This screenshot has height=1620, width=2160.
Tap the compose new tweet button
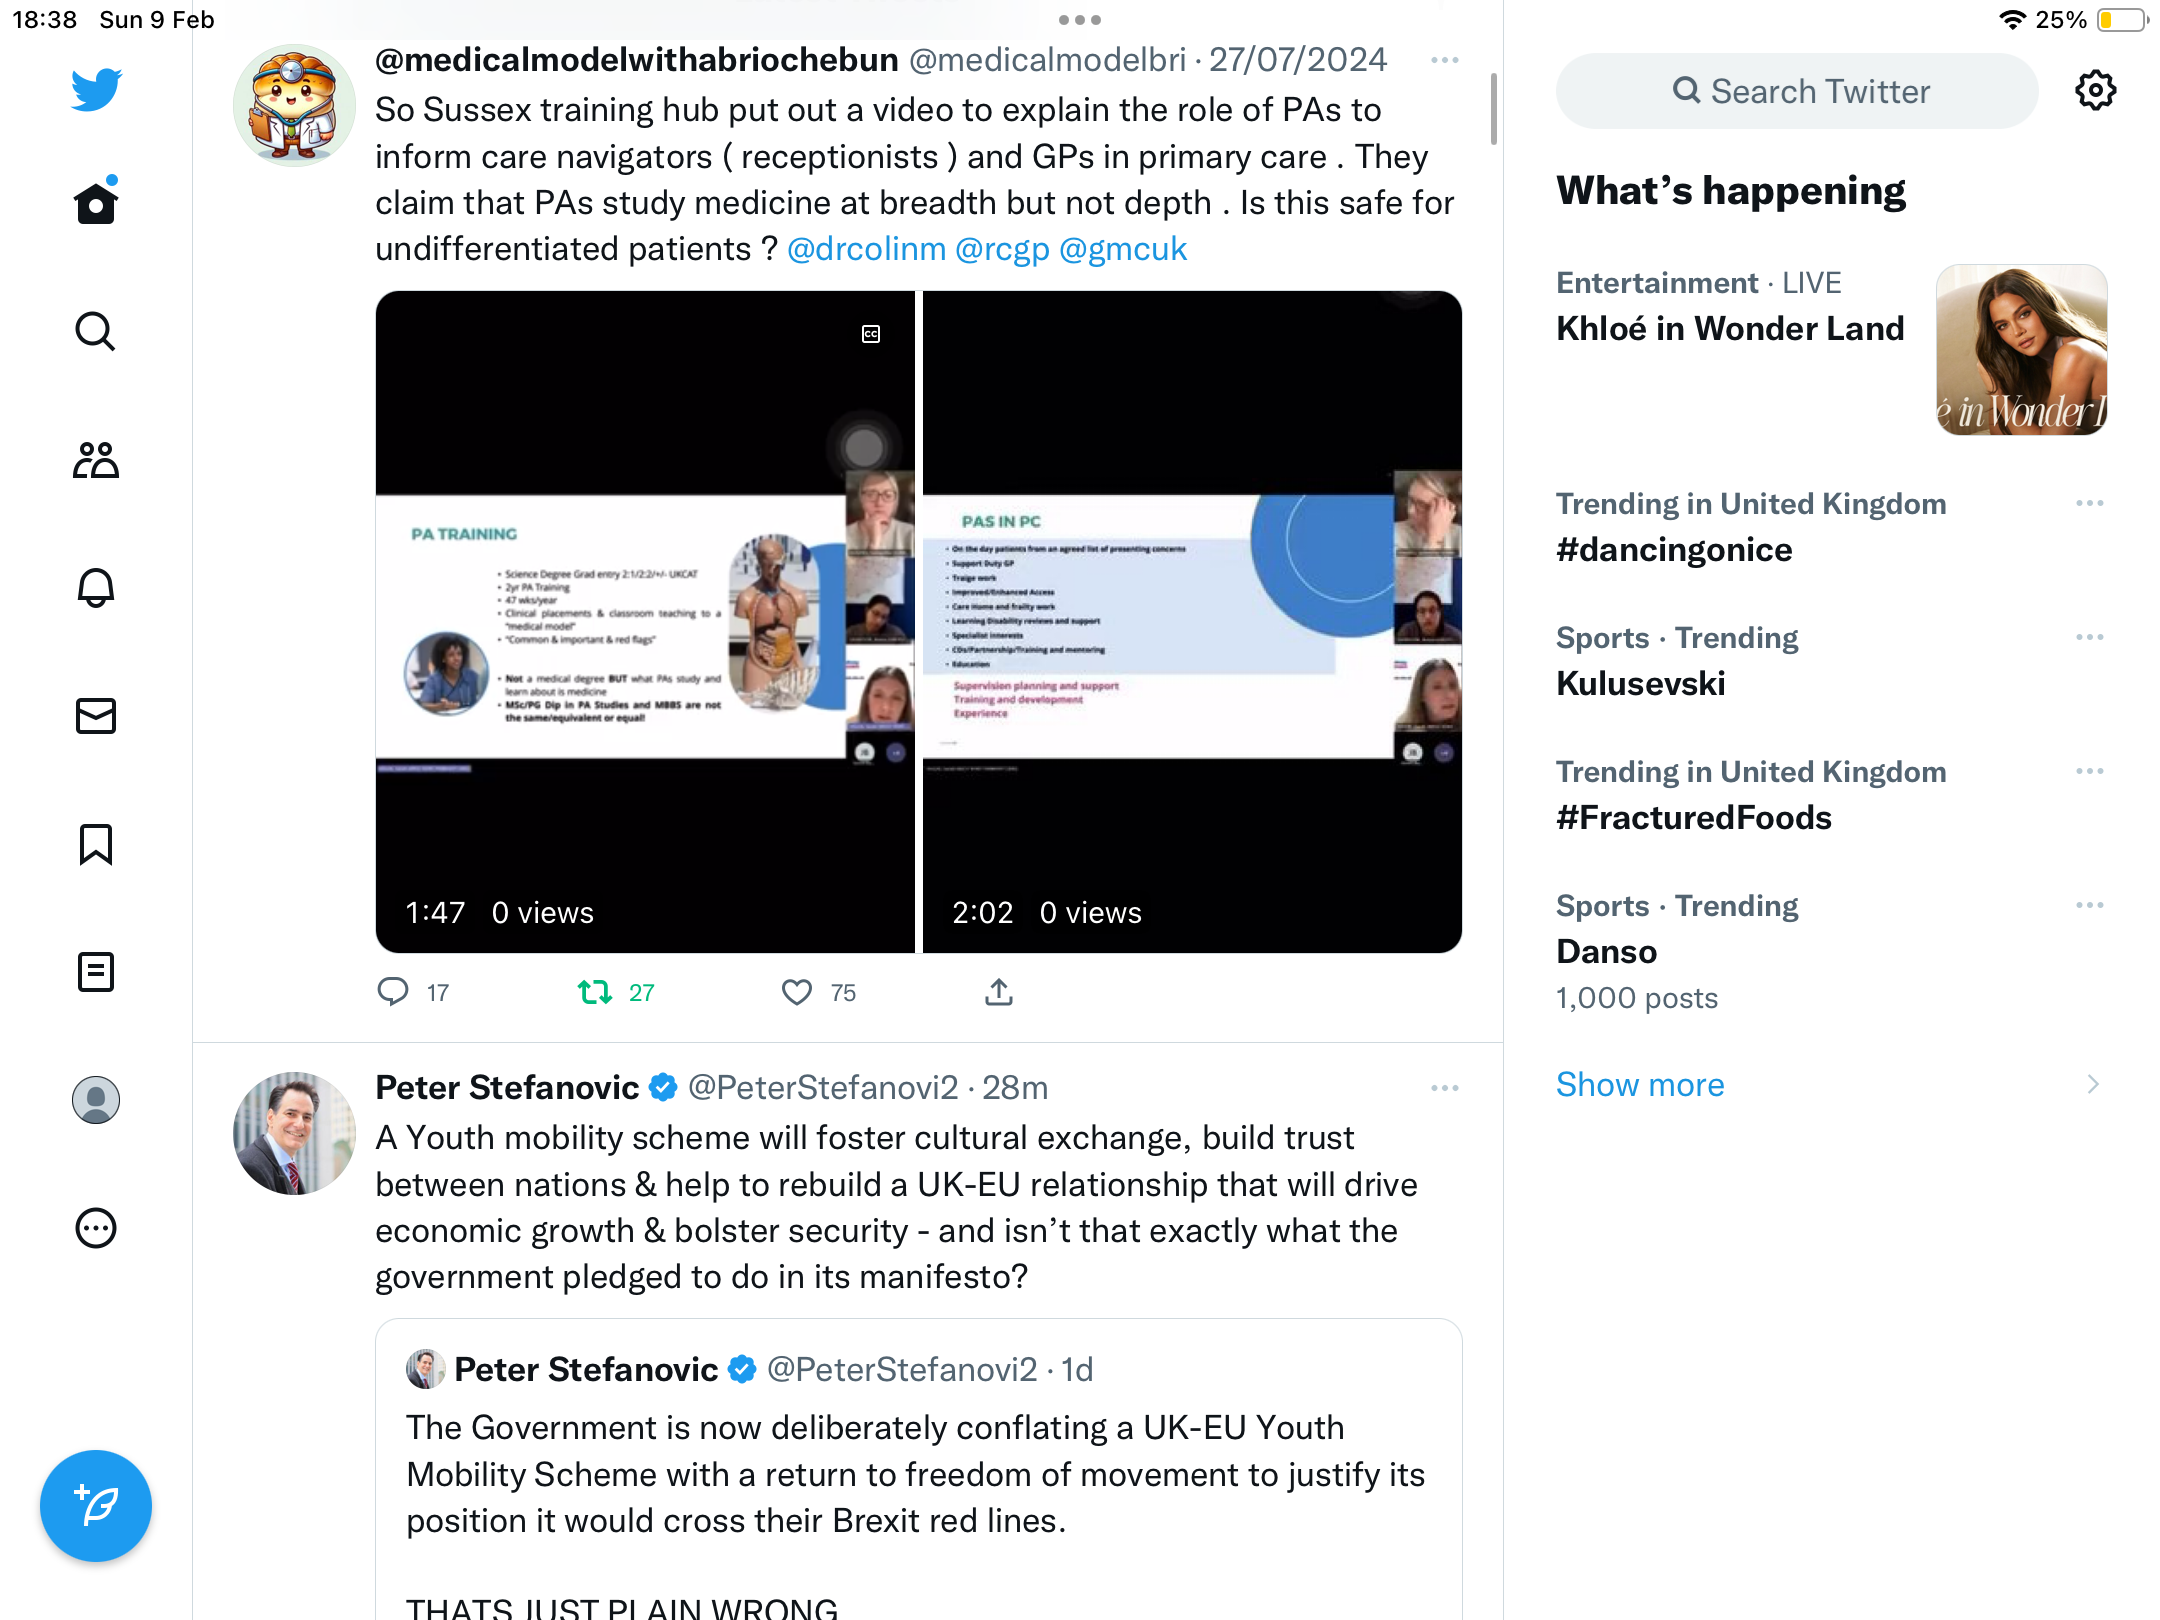(x=96, y=1506)
